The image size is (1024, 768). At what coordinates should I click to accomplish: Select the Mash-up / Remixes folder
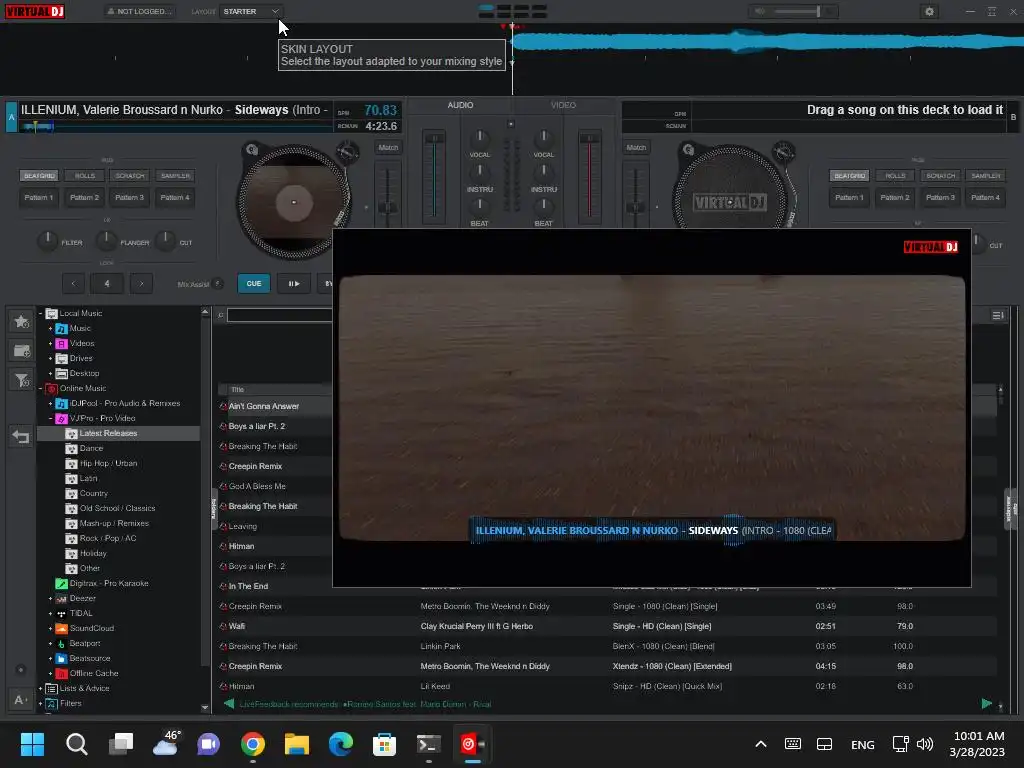coord(114,524)
